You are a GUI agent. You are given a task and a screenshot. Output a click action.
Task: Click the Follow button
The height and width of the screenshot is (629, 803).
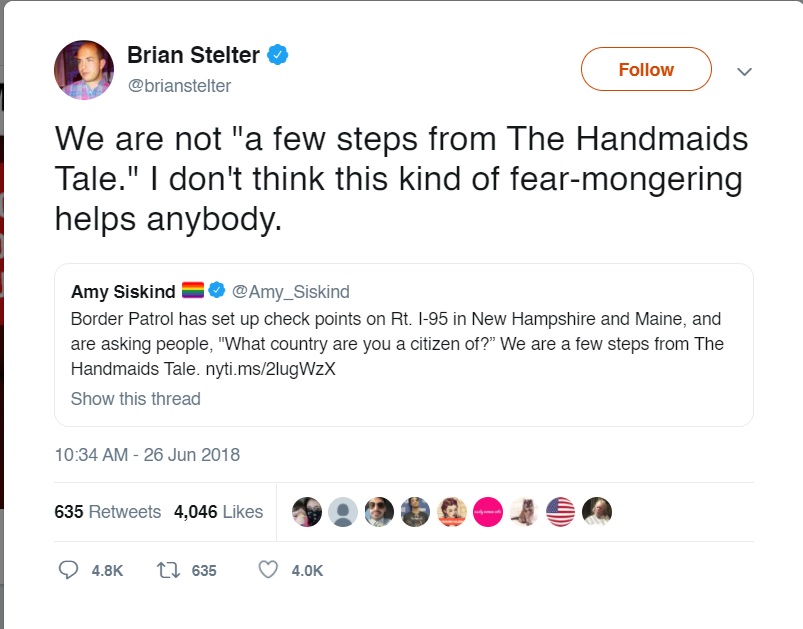pos(645,69)
